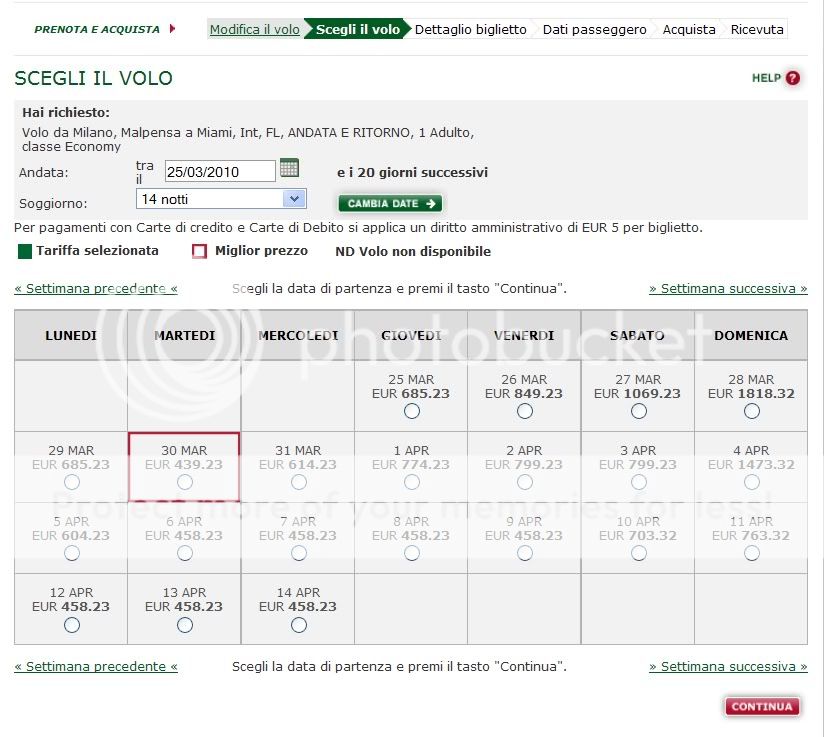The height and width of the screenshot is (737, 824).
Task: Click bottom Settimana successiva link
Action: click(x=728, y=666)
